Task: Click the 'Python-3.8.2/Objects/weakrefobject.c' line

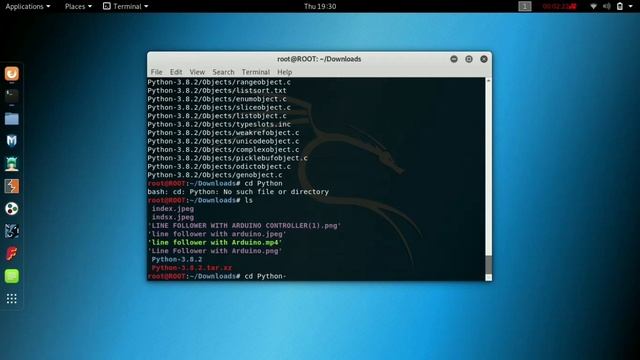Action: [x=223, y=133]
